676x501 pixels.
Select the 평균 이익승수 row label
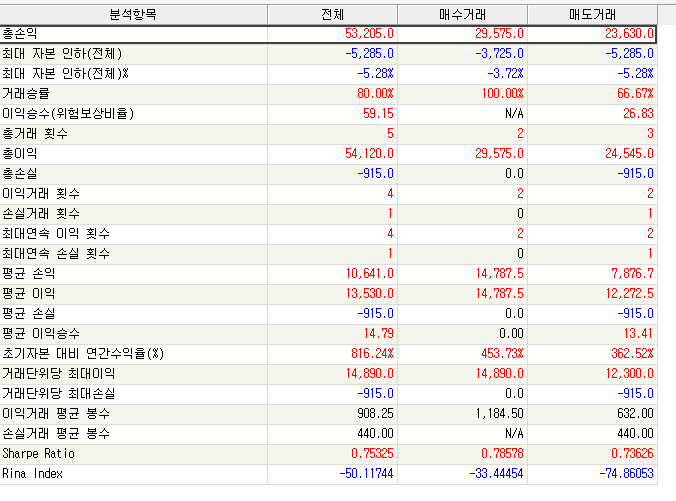(x=41, y=333)
